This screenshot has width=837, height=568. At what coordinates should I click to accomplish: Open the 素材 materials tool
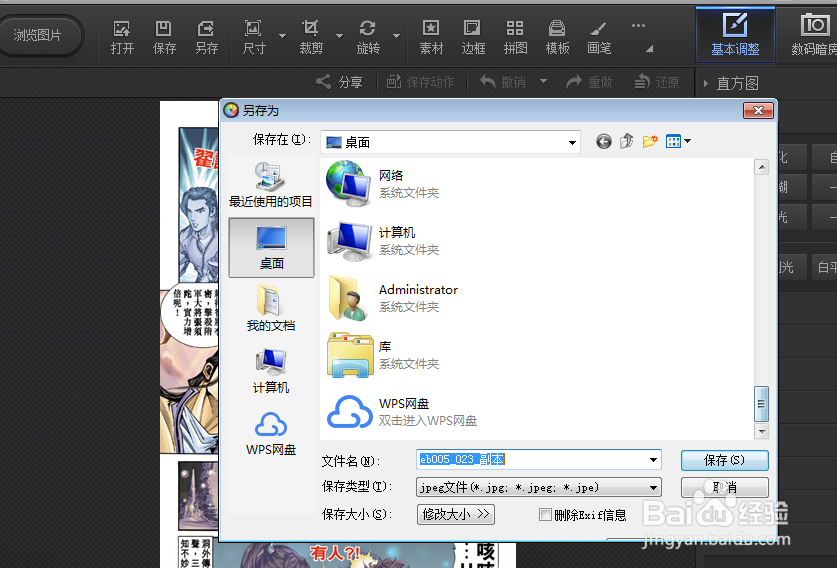point(431,37)
